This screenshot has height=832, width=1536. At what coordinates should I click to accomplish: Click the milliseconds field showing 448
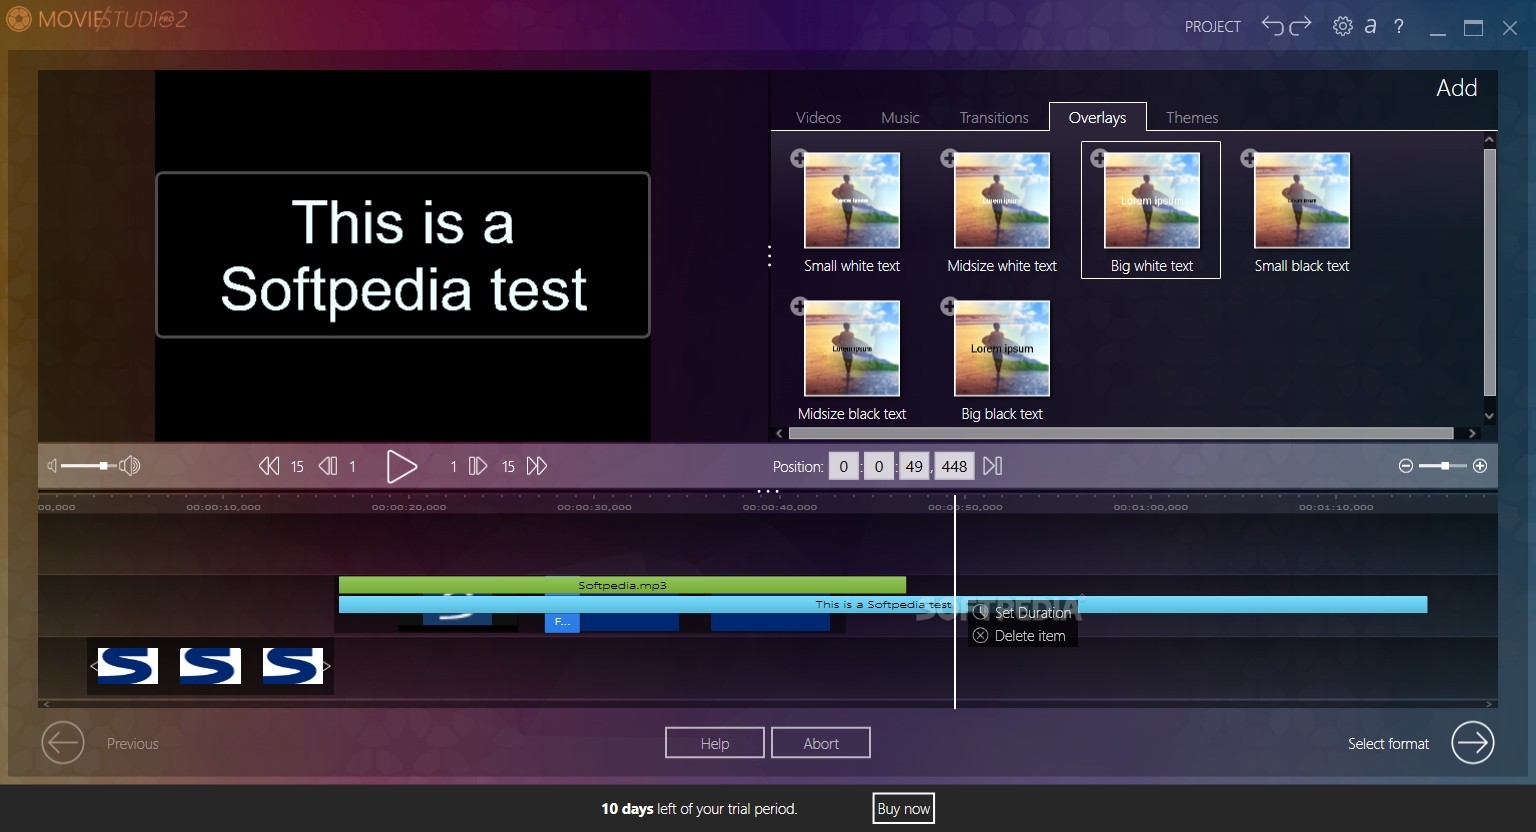pos(954,466)
